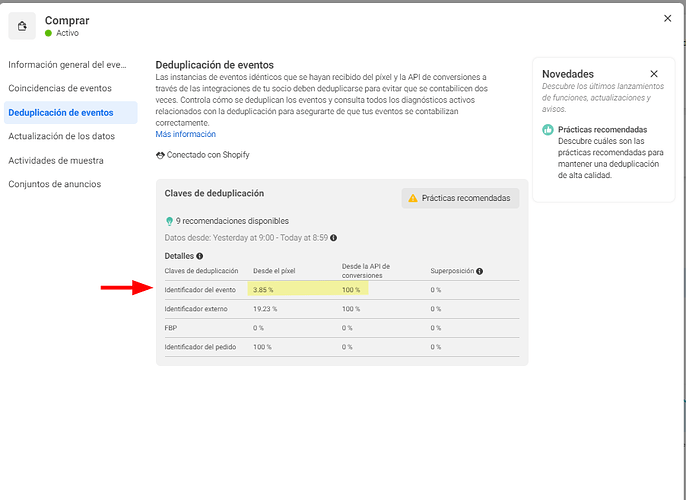Click the 3.85 % pixel value
The image size is (686, 500).
click(x=263, y=290)
